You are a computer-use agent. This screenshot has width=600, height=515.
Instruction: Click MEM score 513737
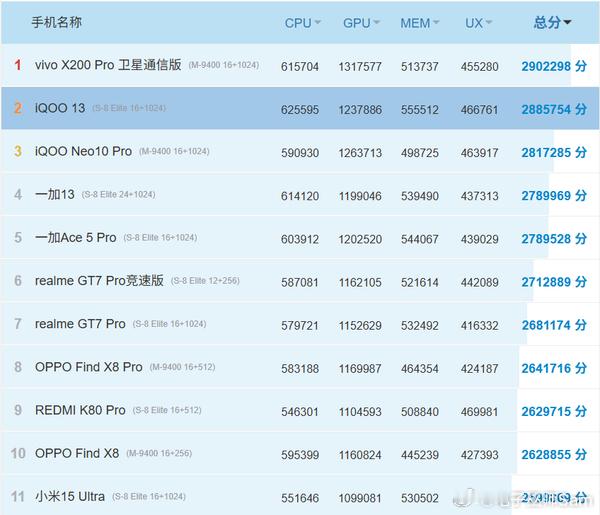coord(419,67)
